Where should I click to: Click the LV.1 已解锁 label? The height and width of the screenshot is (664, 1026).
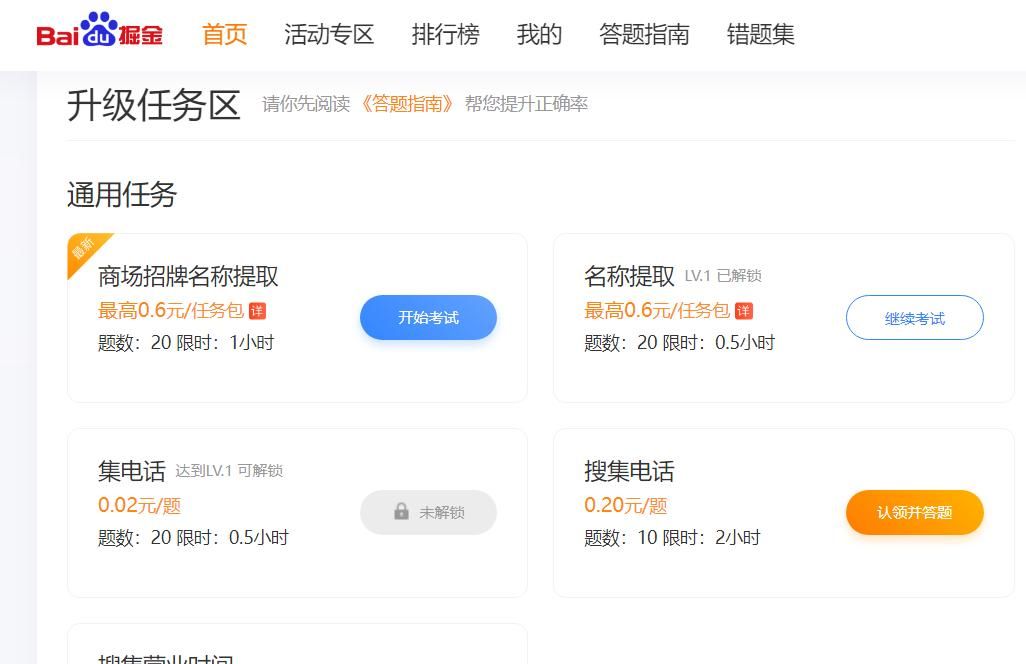click(x=725, y=277)
